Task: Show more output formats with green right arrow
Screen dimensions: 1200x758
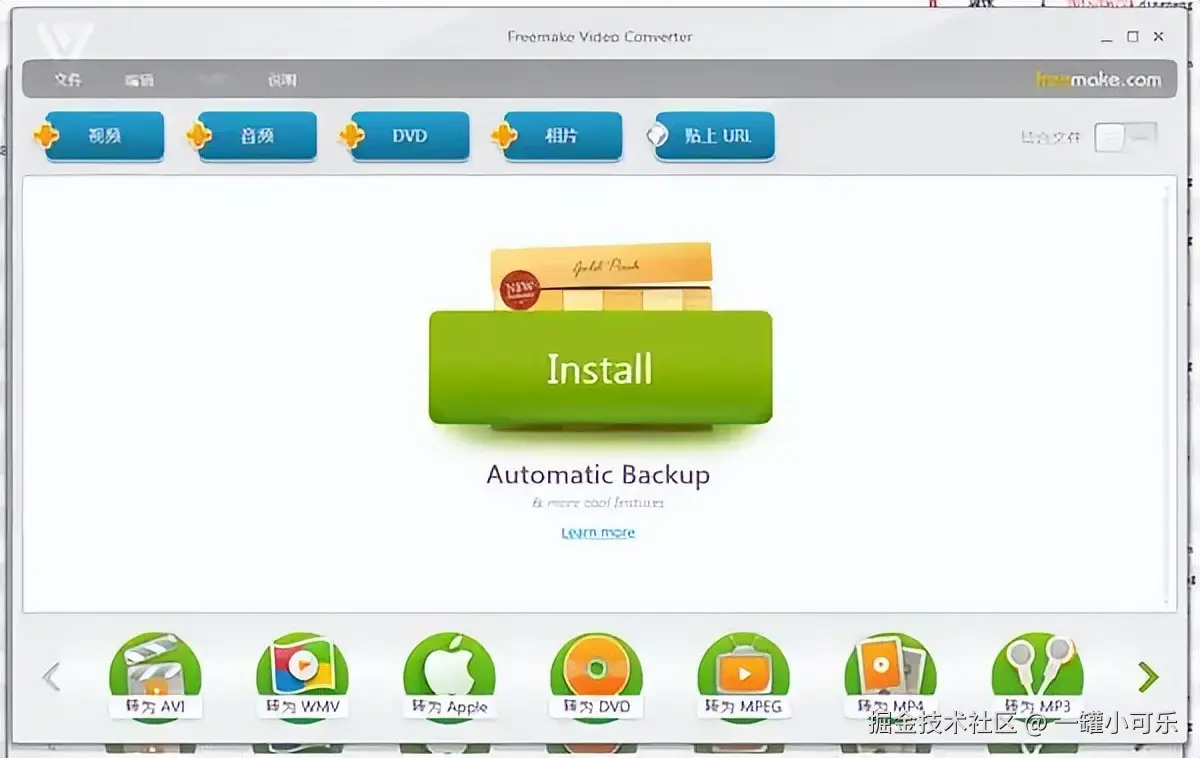Action: [x=1148, y=677]
